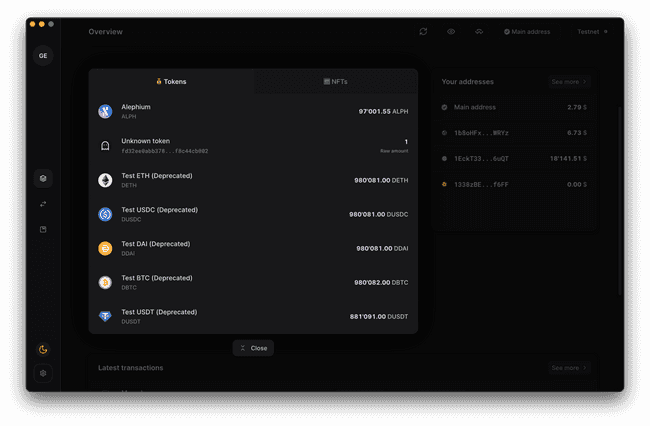Click the Test DAI coin icon

pyautogui.click(x=105, y=248)
